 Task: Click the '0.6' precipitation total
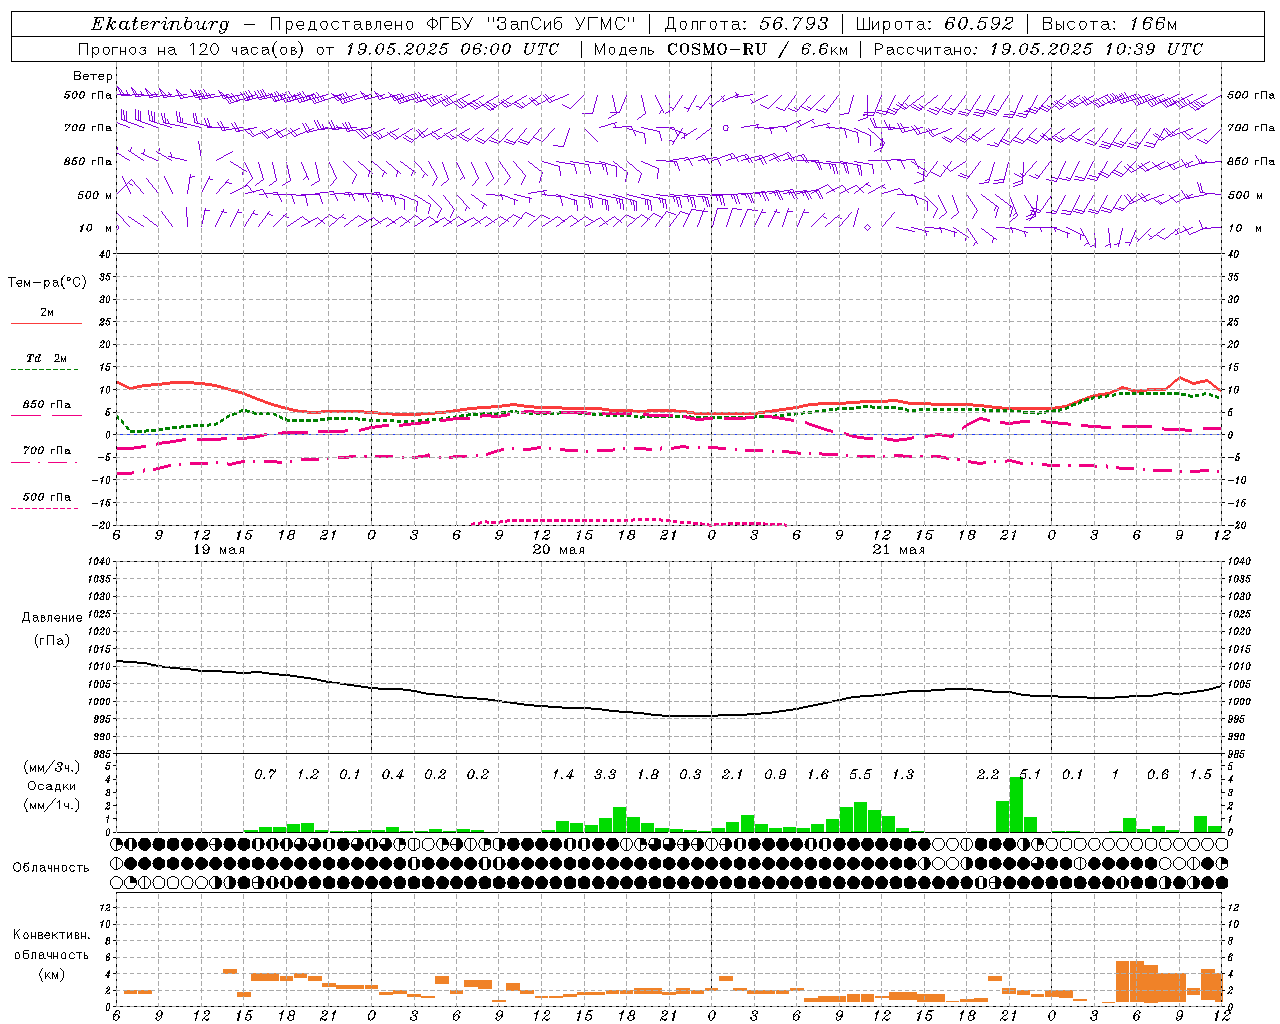pos(1158,775)
